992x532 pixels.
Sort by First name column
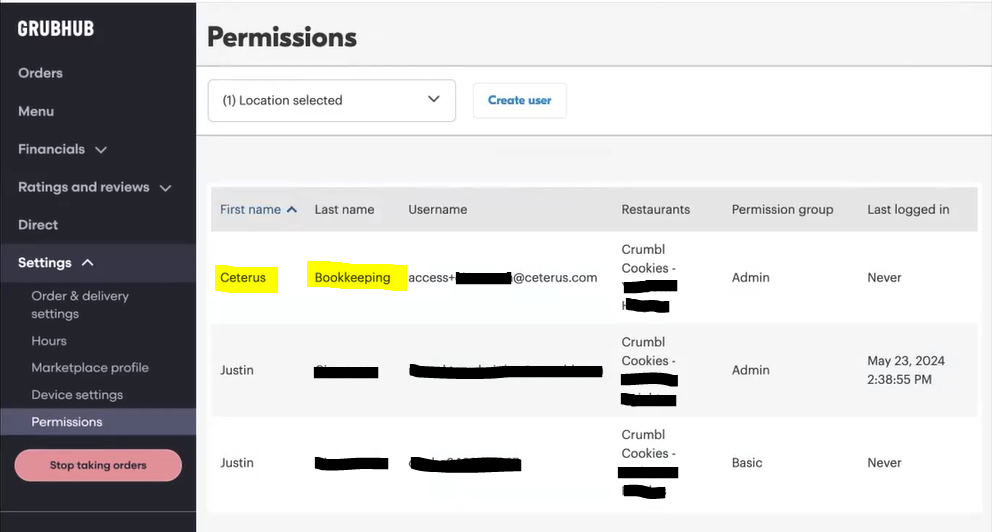(258, 209)
